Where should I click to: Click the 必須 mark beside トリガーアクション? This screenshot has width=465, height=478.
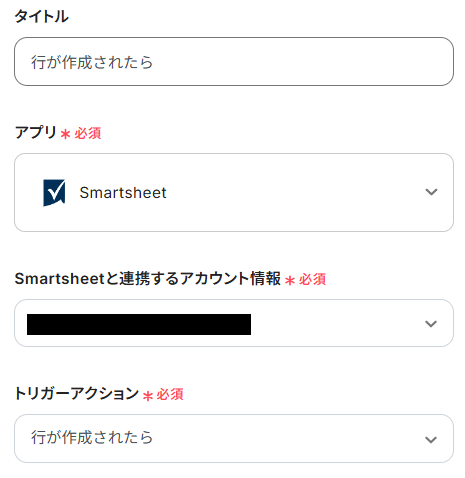170,394
